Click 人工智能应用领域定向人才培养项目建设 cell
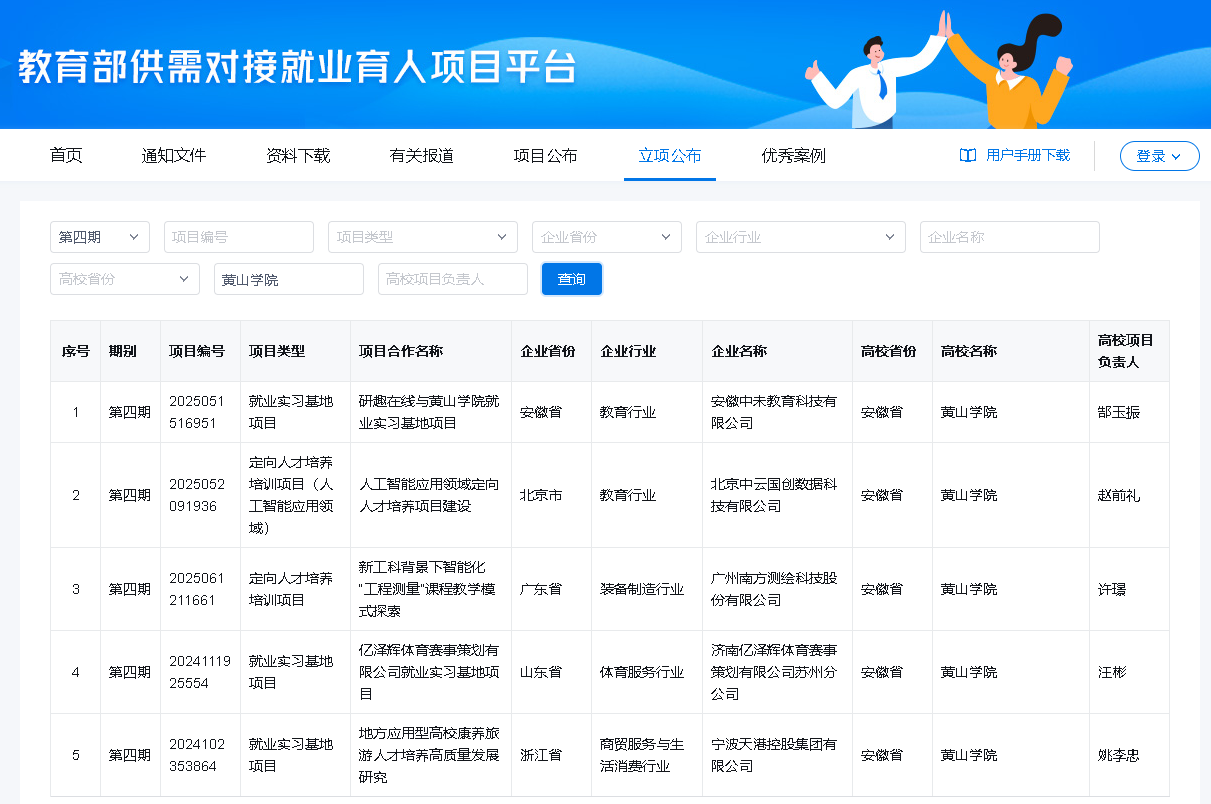The height and width of the screenshot is (804, 1211). point(429,495)
